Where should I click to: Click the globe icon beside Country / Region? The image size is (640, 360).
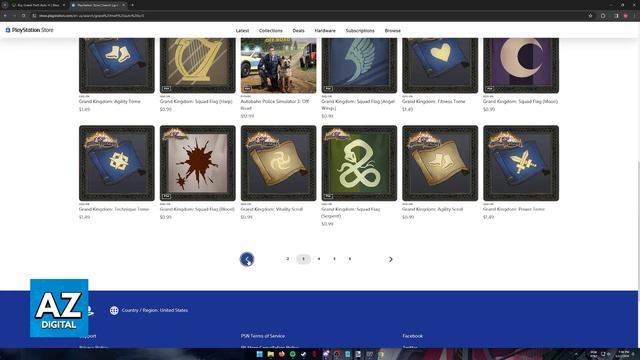(114, 310)
